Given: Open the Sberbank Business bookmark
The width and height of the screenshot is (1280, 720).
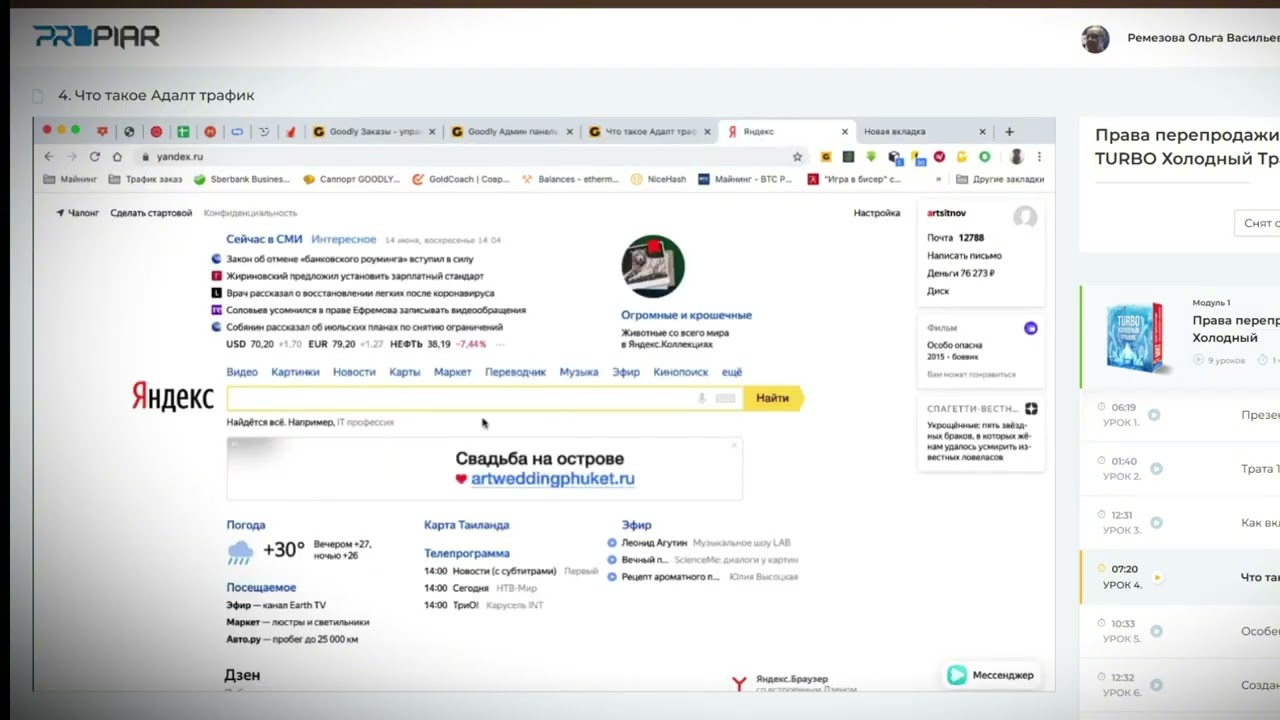Looking at the screenshot, I should click(241, 179).
